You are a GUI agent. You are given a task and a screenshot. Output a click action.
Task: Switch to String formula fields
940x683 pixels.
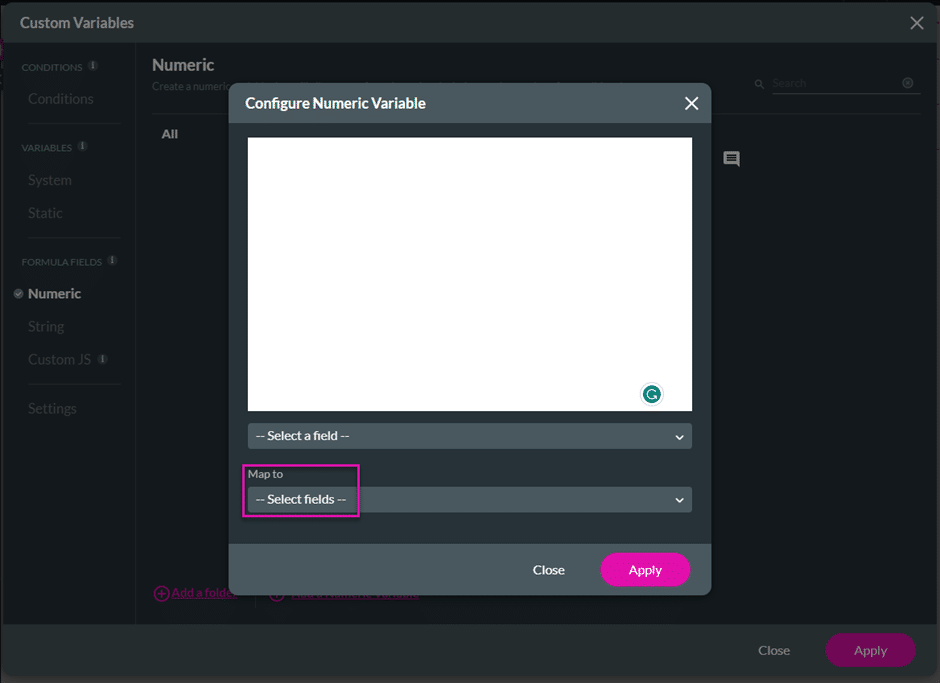coord(46,327)
